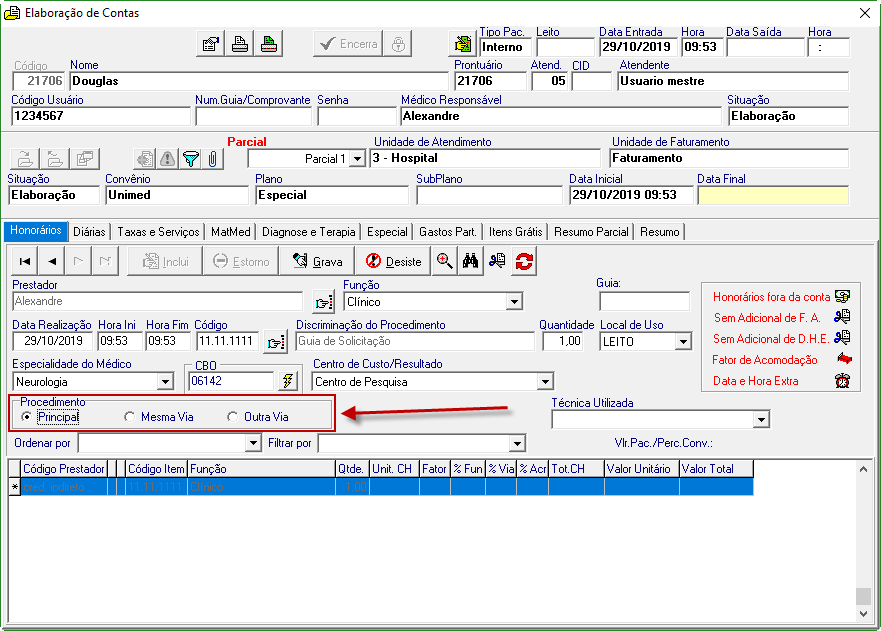Click the Num.Guia/Comprovante field
The height and width of the screenshot is (631, 881).
click(253, 116)
